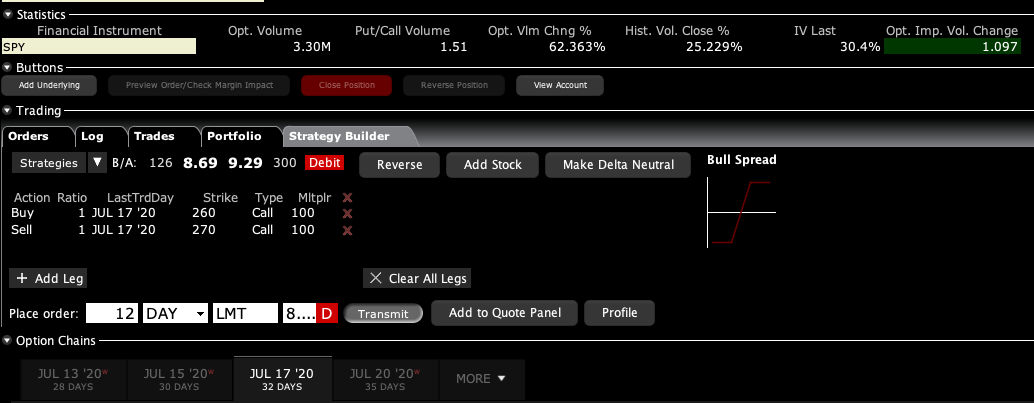This screenshot has height=403, width=1034.
Task: Toggle the red Debit indicator
Action: click(x=324, y=163)
